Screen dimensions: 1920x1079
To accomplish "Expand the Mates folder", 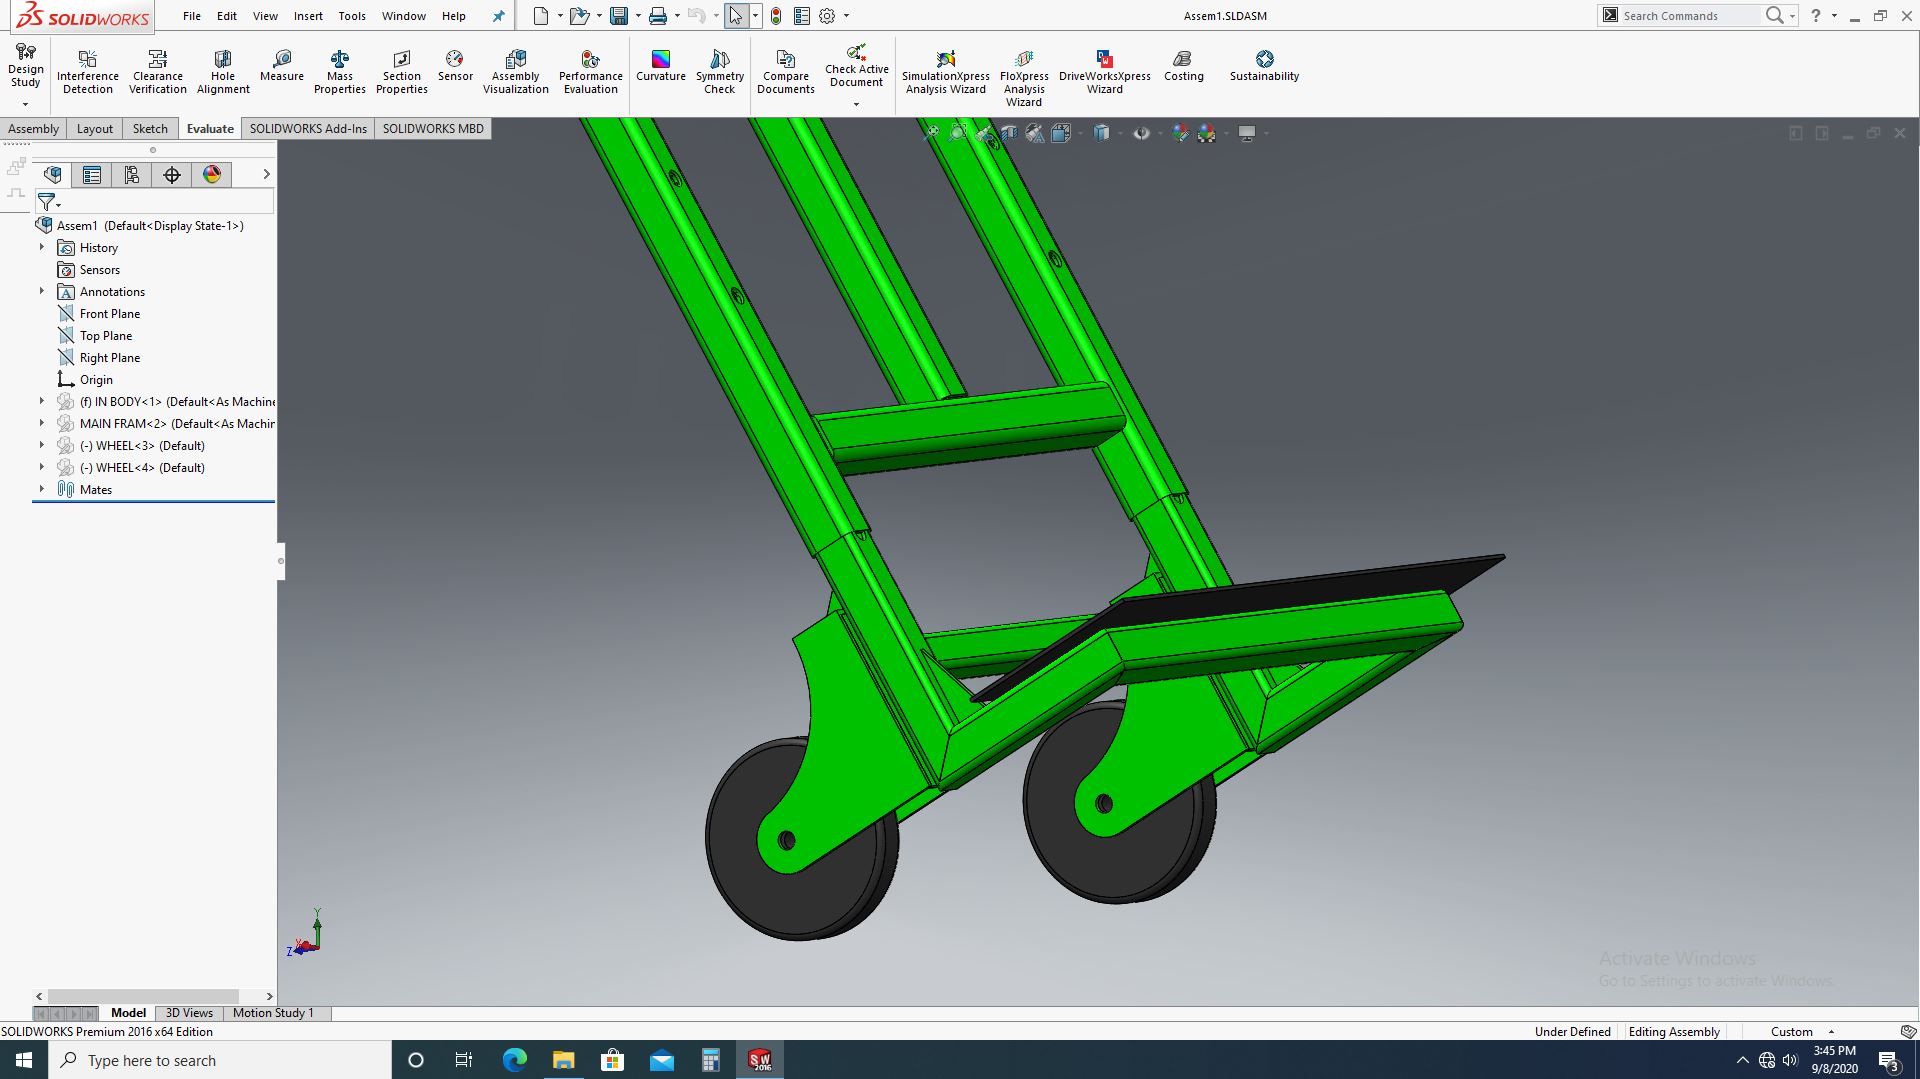I will 42,489.
